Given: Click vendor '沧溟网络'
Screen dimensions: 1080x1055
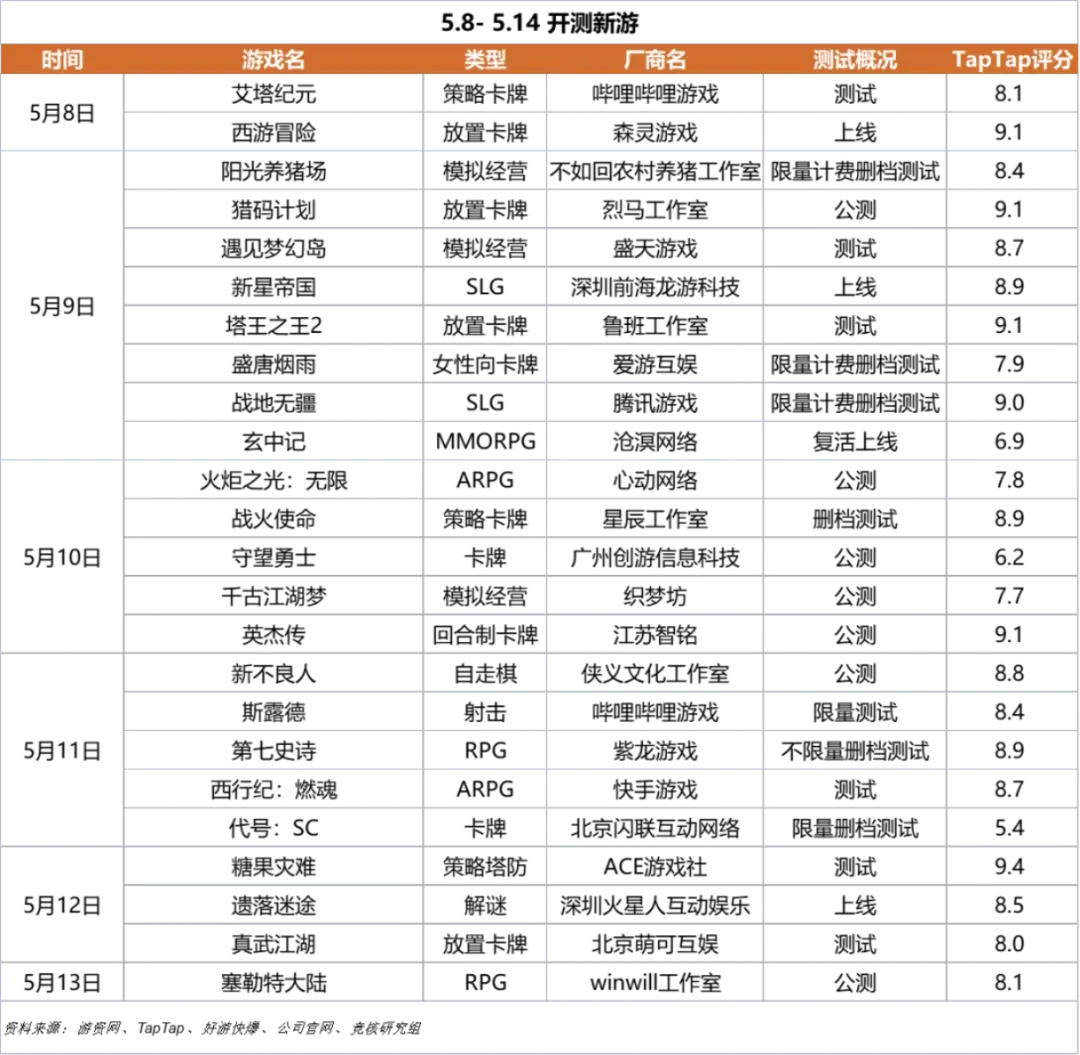Looking at the screenshot, I should coord(655,441).
